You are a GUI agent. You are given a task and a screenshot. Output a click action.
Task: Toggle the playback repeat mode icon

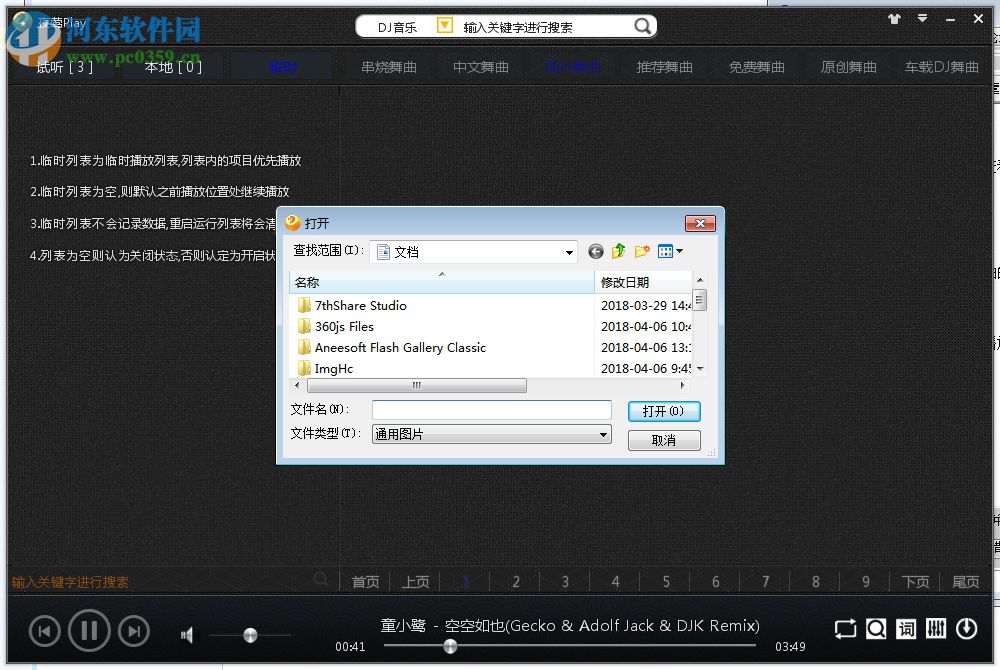coord(845,629)
